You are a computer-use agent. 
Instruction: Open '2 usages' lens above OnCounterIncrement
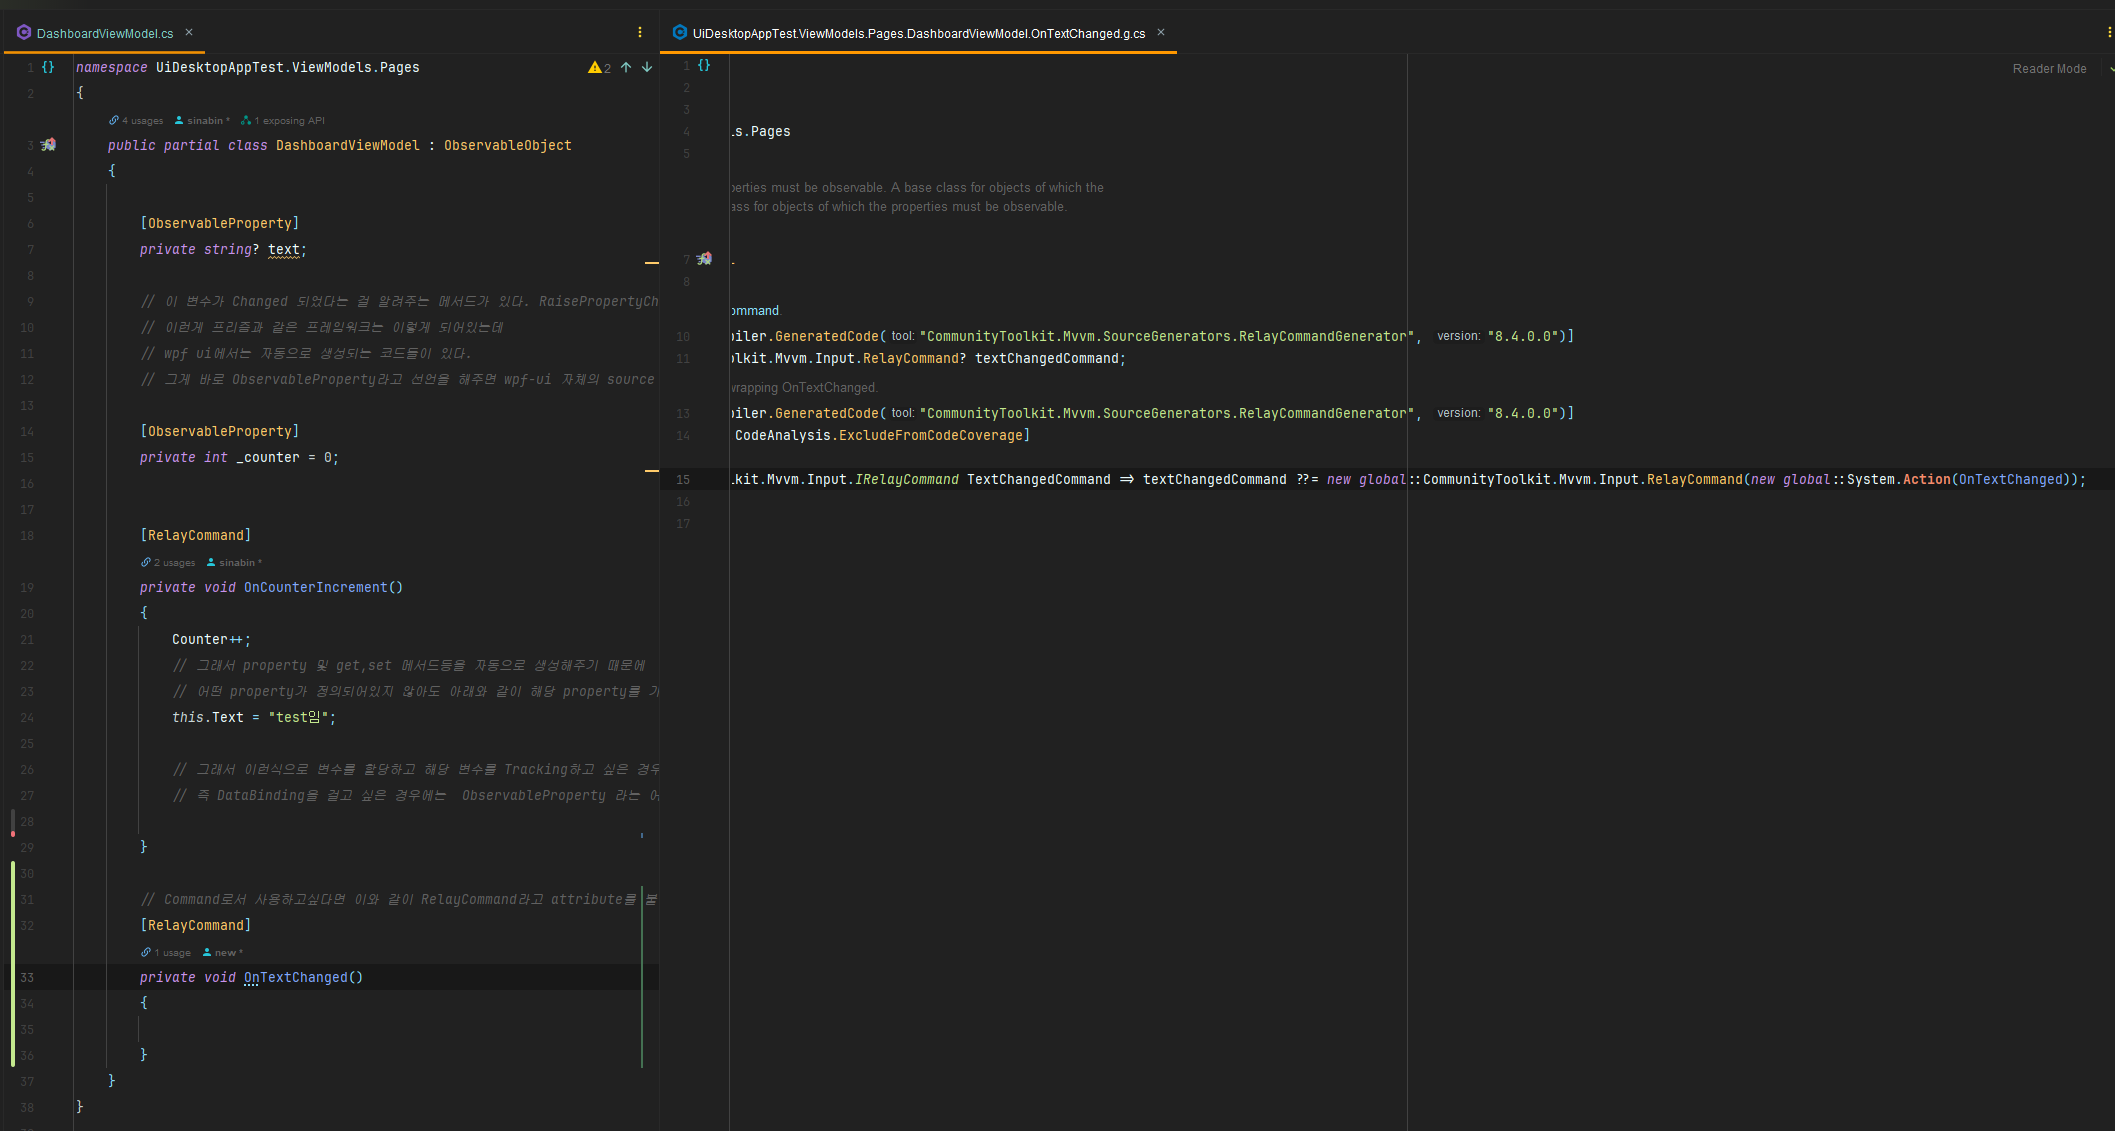coord(173,563)
